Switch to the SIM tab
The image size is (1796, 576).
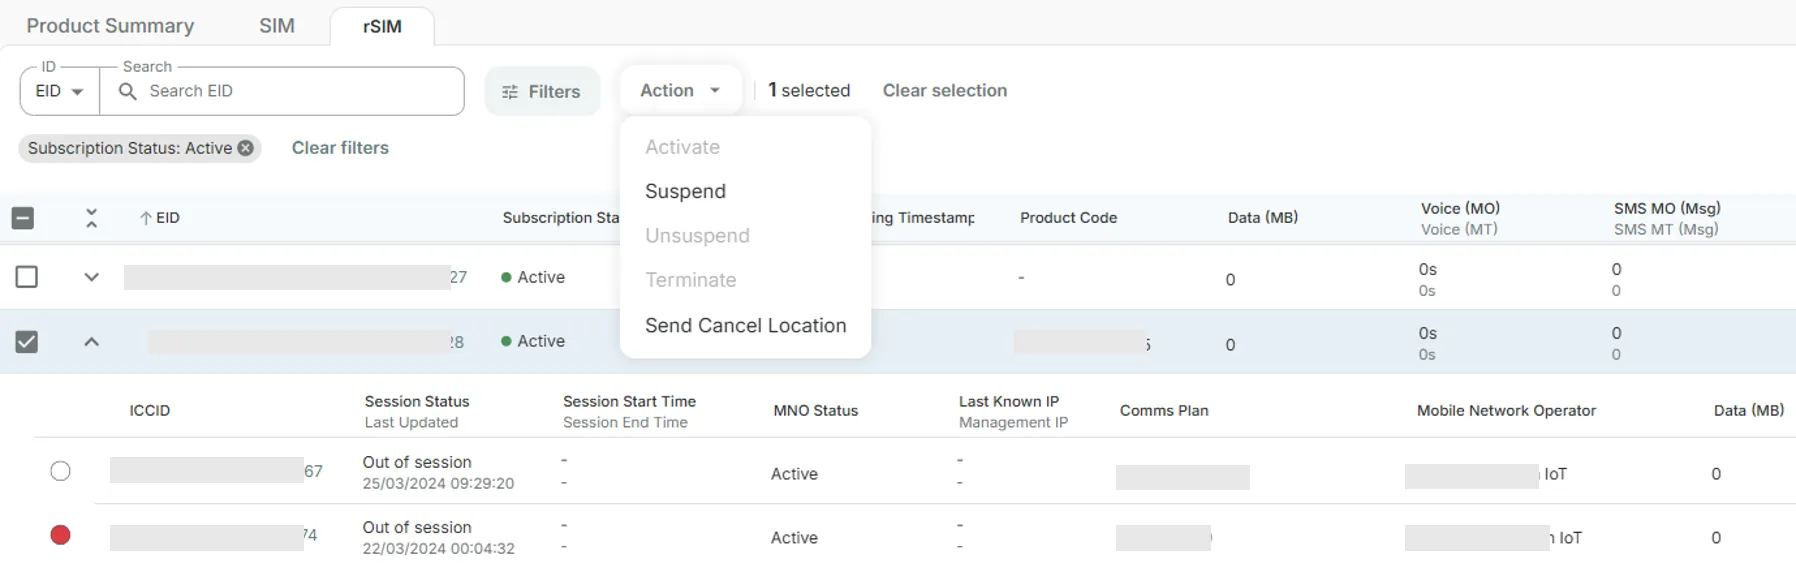pyautogui.click(x=277, y=26)
